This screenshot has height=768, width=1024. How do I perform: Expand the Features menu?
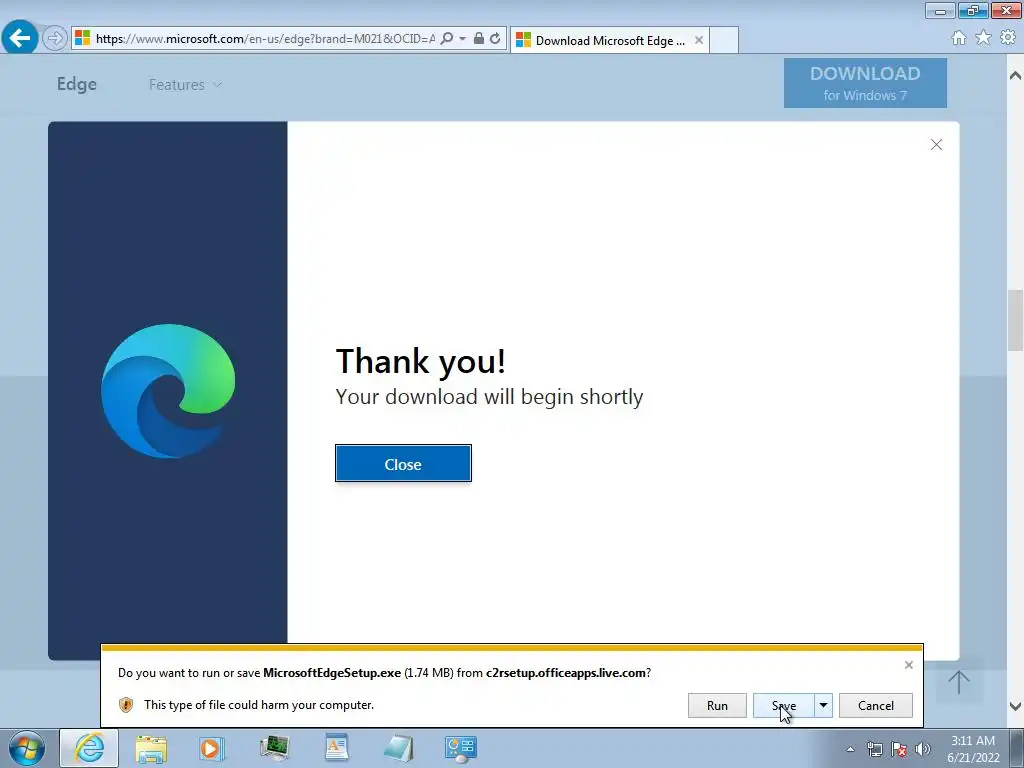(x=185, y=85)
